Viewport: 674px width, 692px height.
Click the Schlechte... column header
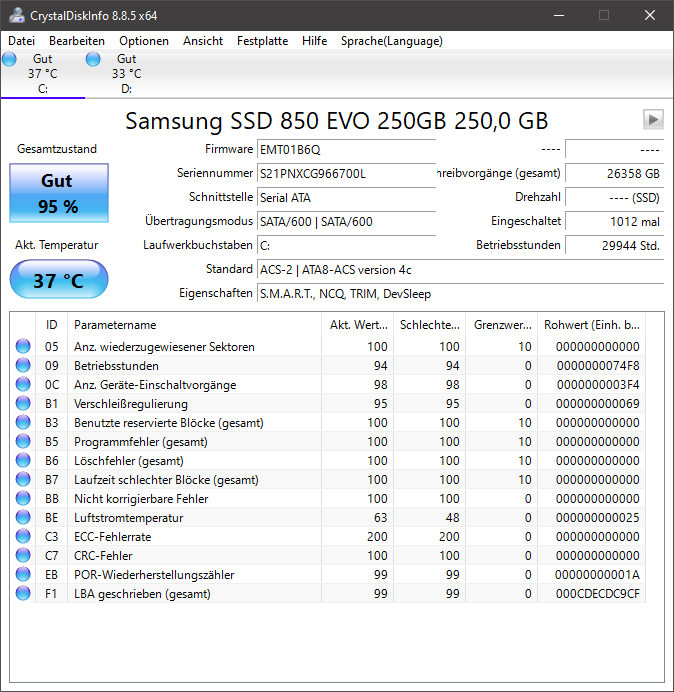click(429, 325)
